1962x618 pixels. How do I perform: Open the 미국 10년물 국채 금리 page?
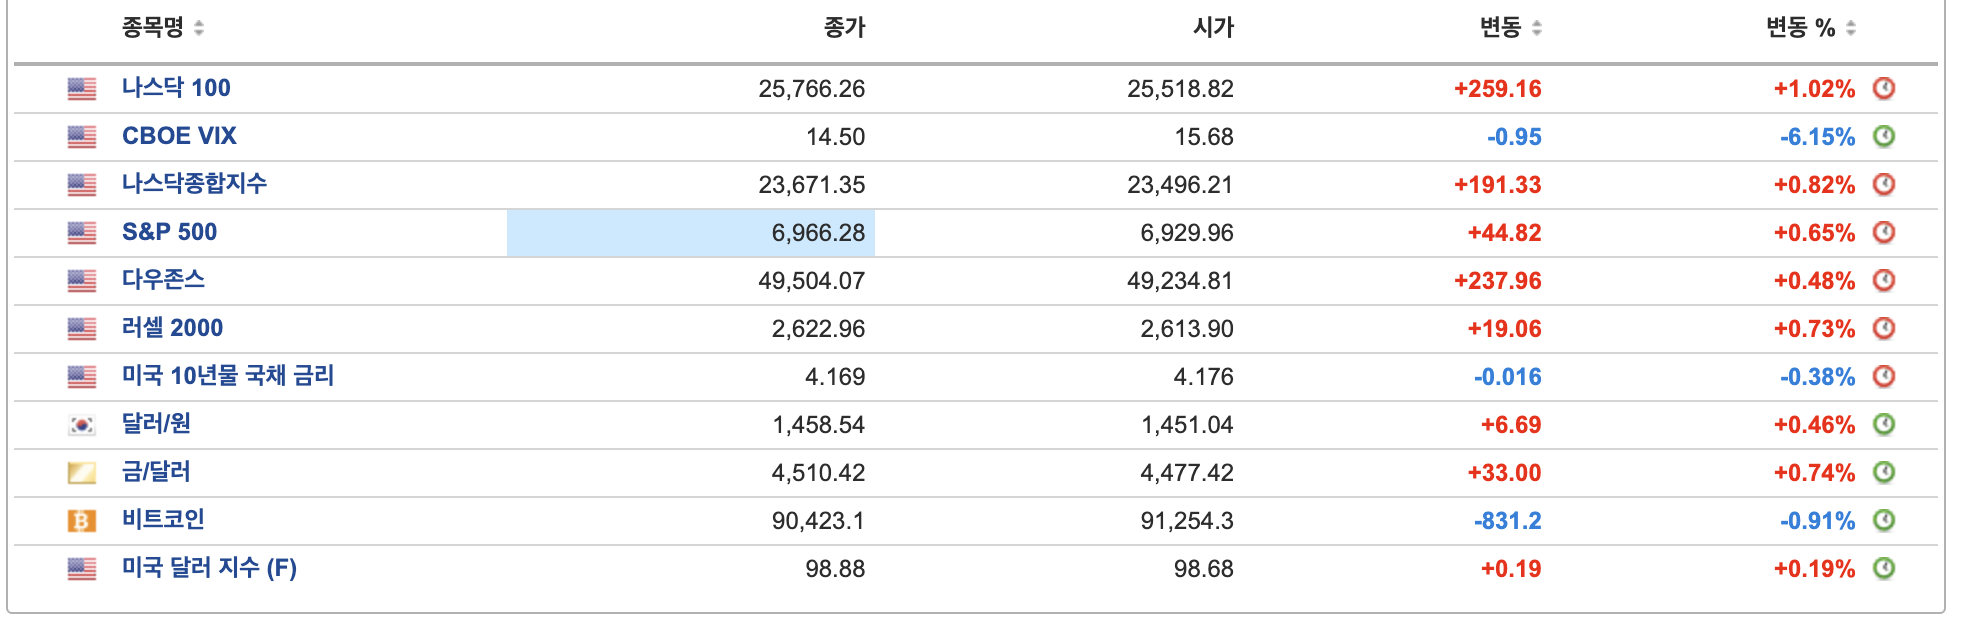coord(228,376)
